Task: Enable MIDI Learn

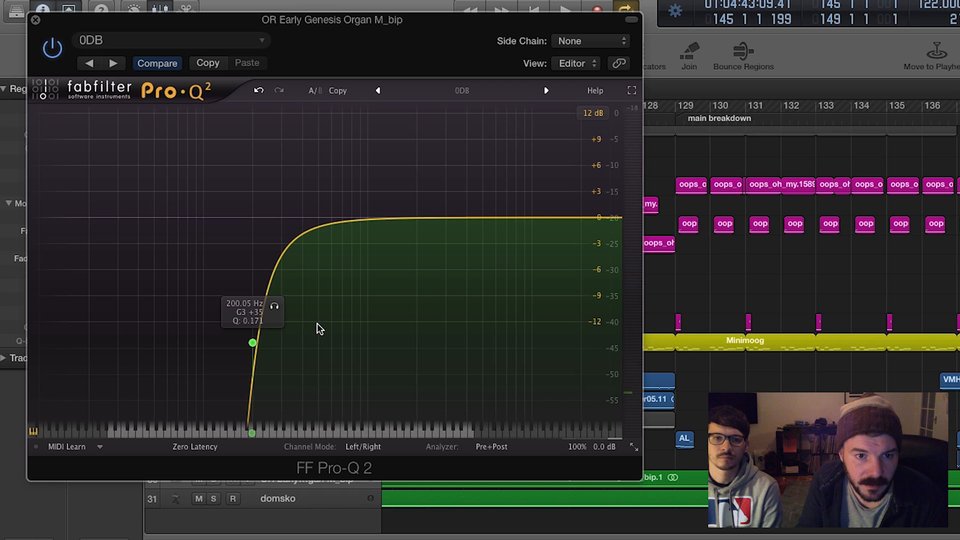Action: tap(67, 447)
